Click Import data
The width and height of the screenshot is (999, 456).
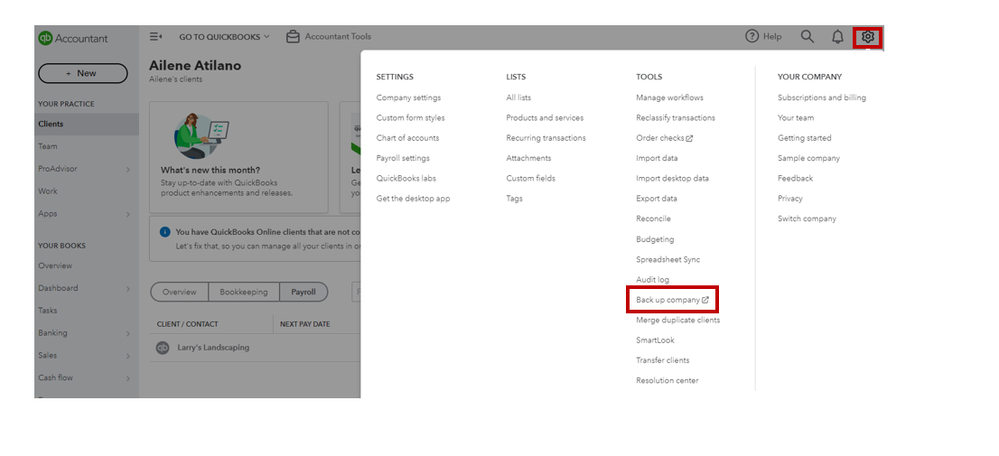tap(657, 158)
